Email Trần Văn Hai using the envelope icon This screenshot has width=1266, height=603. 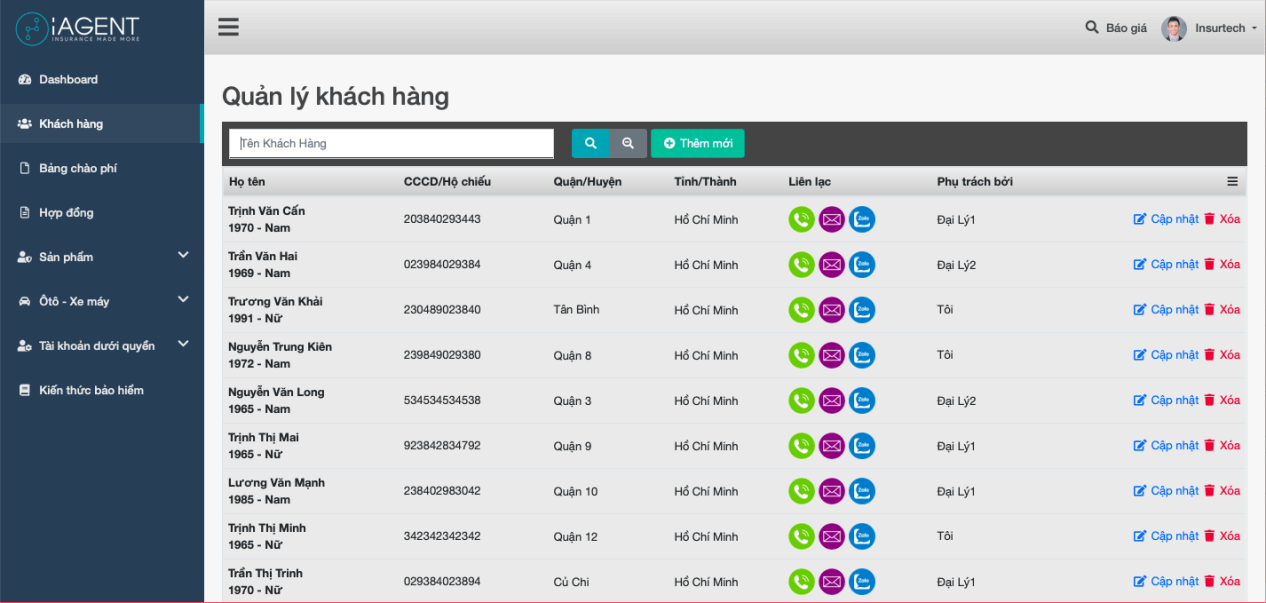click(x=832, y=265)
